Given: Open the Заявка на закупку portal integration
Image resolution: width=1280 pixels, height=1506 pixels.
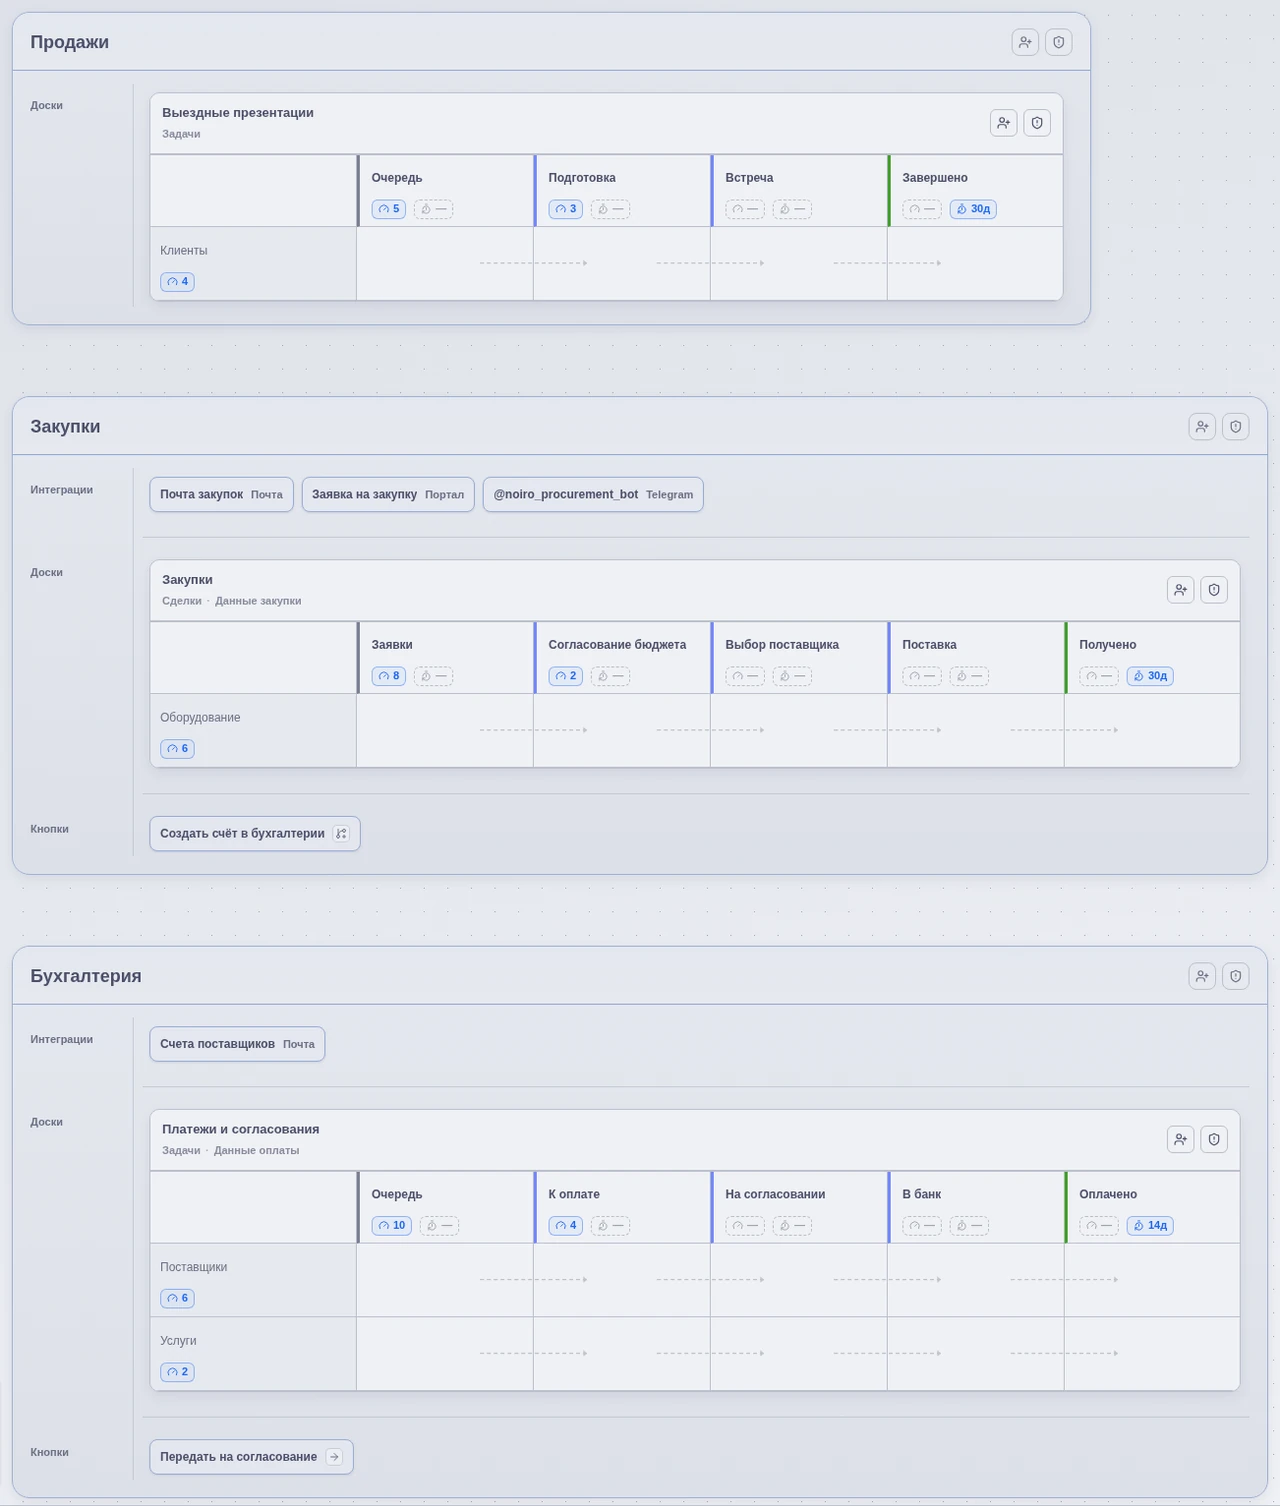Looking at the screenshot, I should coord(388,494).
